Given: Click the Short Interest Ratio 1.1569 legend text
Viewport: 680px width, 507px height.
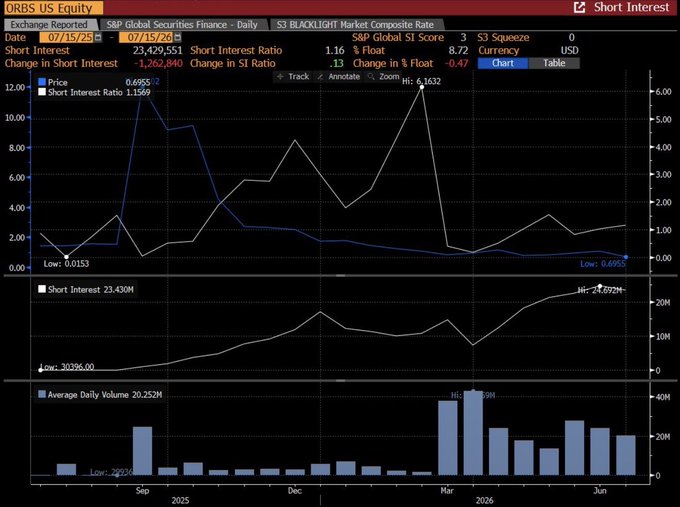Looking at the screenshot, I should click(99, 92).
